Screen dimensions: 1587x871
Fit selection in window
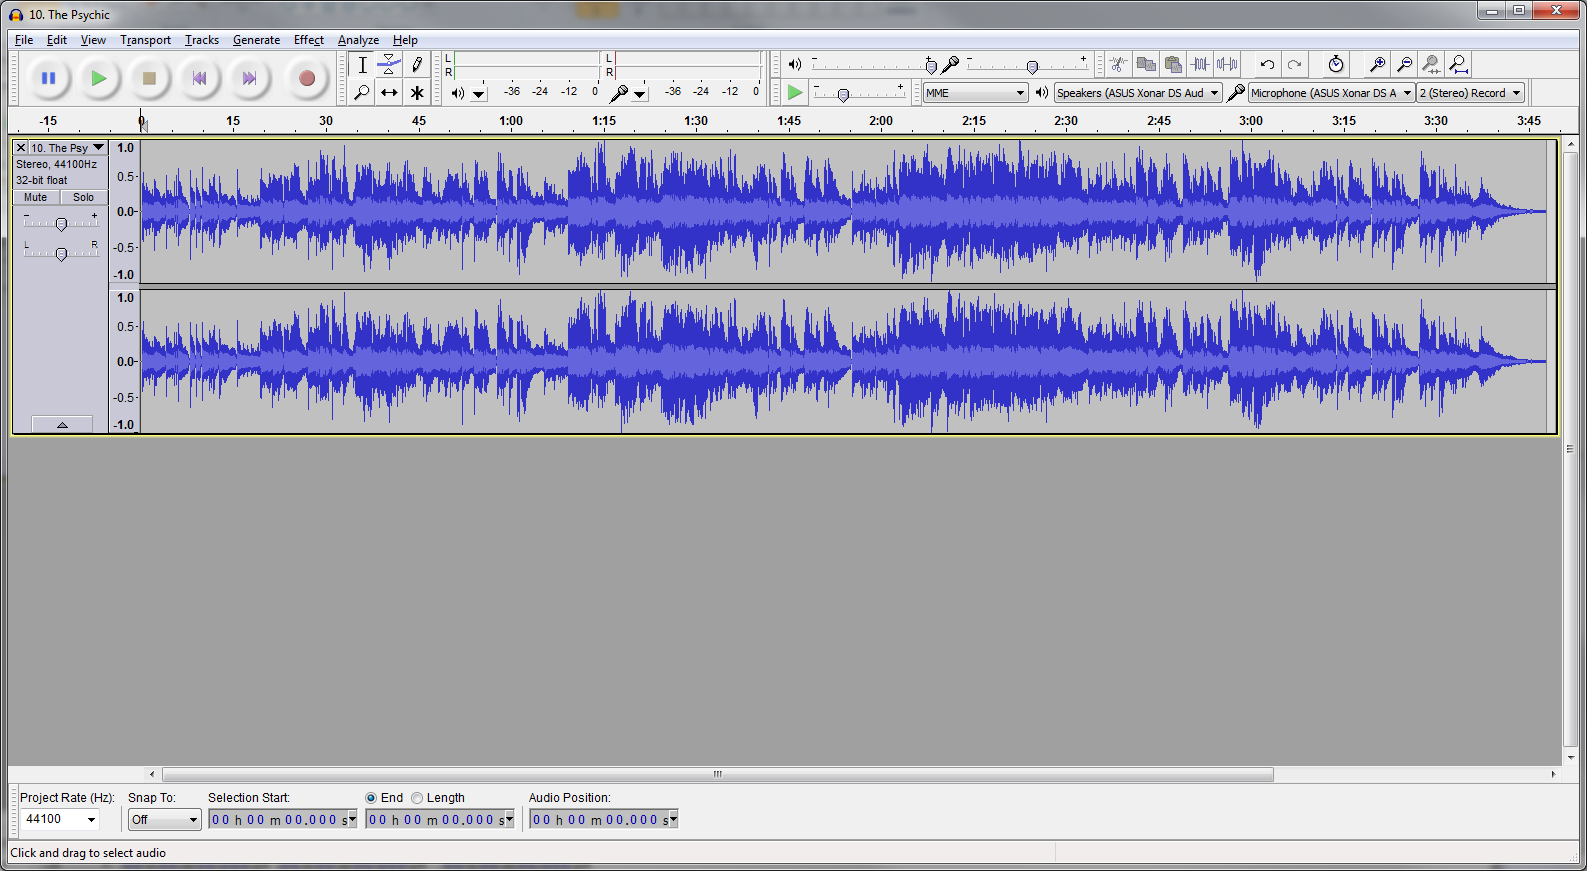point(1431,64)
